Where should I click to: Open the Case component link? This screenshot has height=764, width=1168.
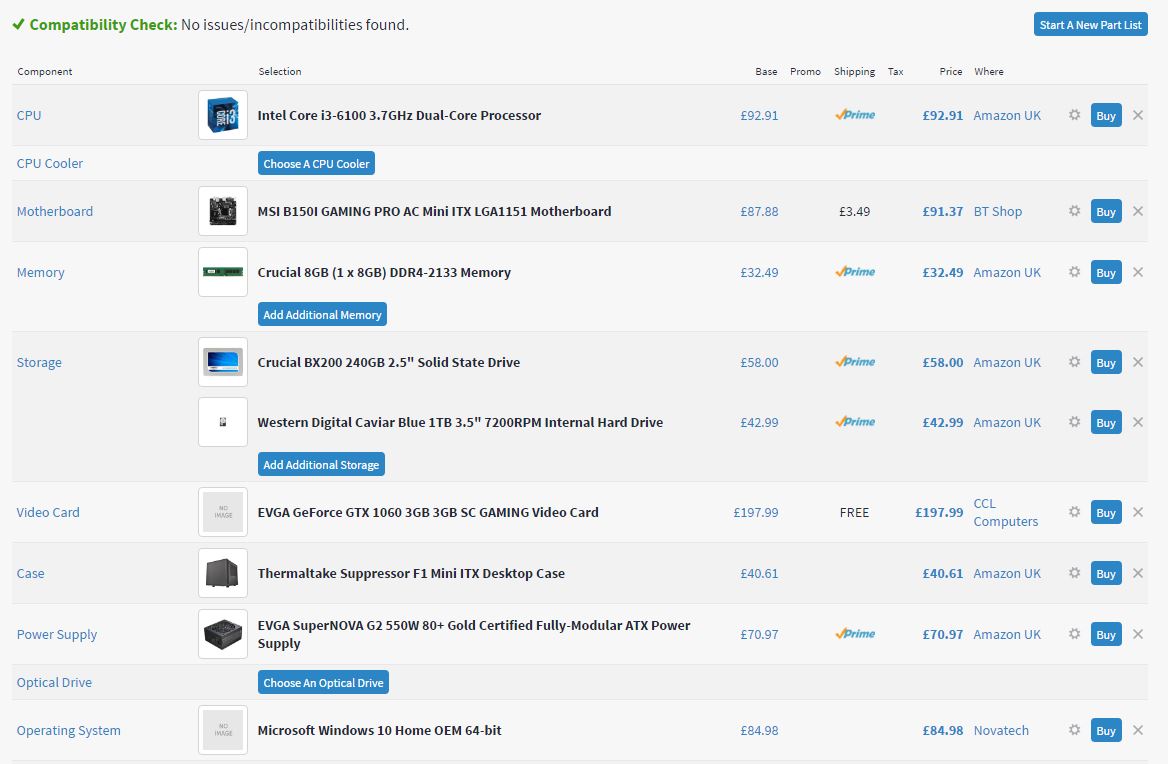click(x=31, y=573)
